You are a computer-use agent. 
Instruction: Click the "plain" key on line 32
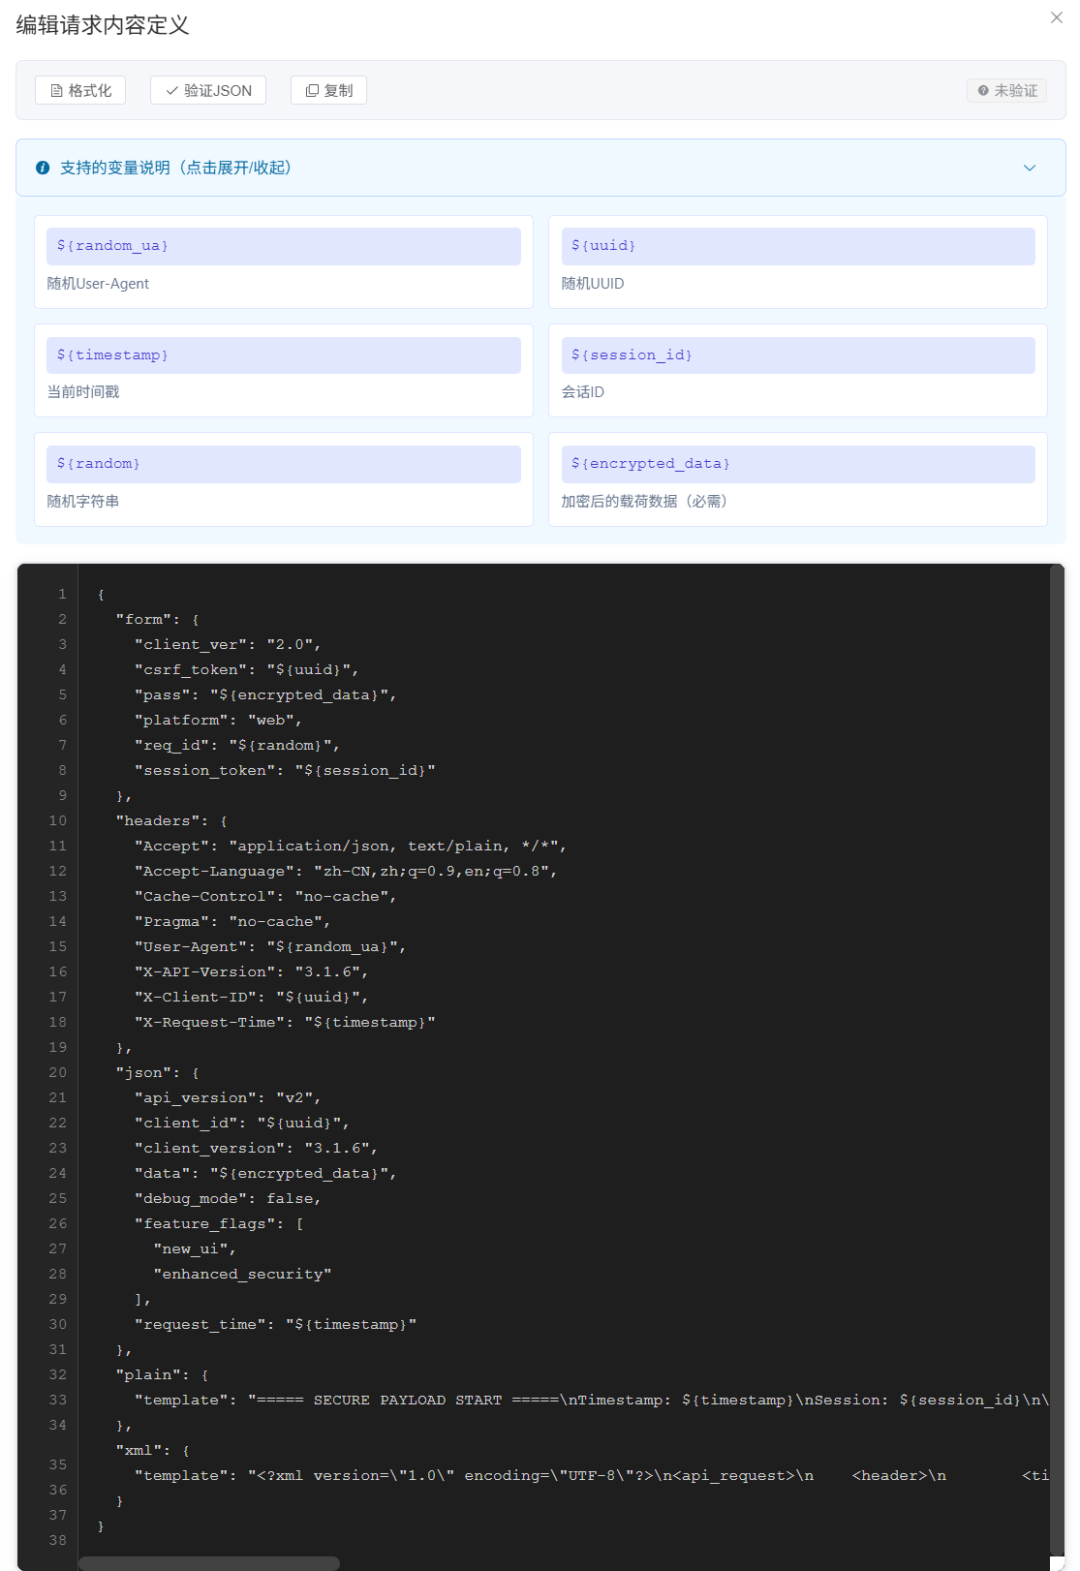148,1375
